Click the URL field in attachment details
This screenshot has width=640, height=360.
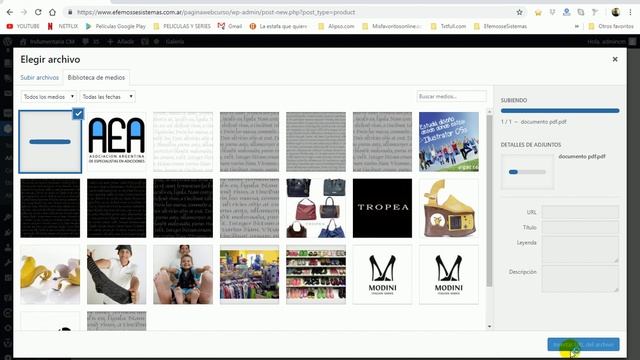pos(580,212)
